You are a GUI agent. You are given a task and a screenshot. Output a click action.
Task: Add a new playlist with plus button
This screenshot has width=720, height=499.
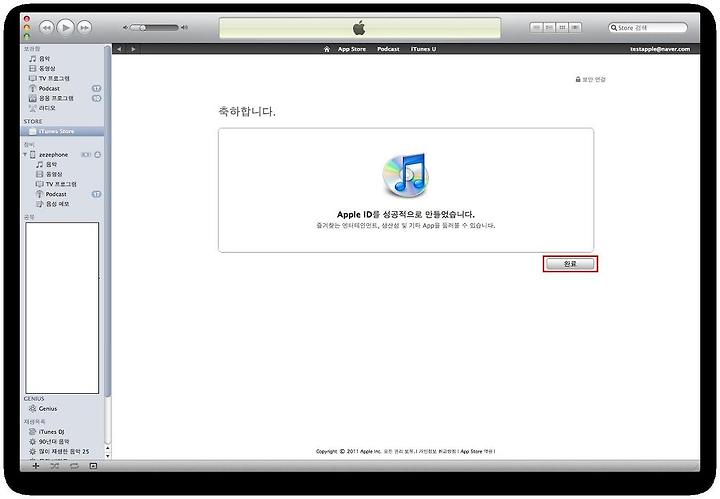point(36,466)
